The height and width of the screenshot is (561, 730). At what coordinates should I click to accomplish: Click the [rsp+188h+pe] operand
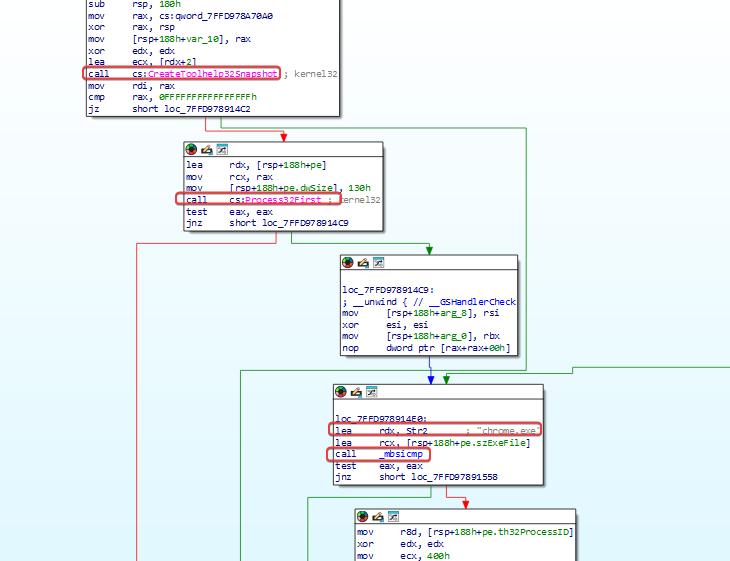click(291, 165)
